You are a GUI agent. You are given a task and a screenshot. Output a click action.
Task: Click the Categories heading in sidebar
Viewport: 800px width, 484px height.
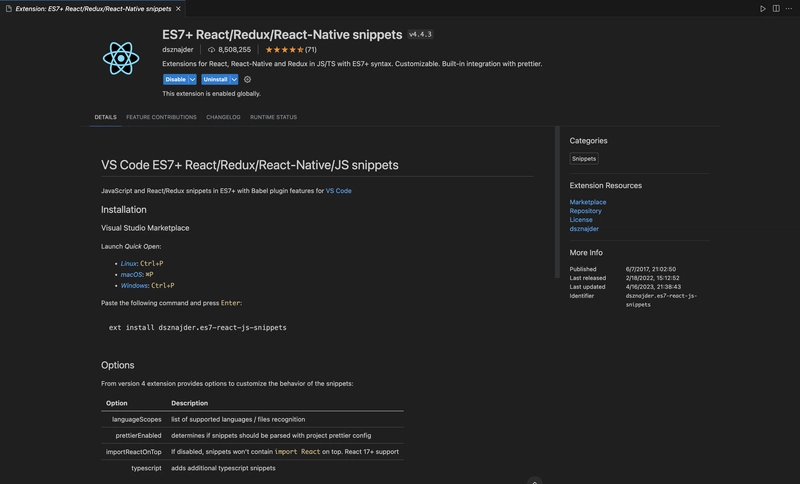pyautogui.click(x=588, y=141)
